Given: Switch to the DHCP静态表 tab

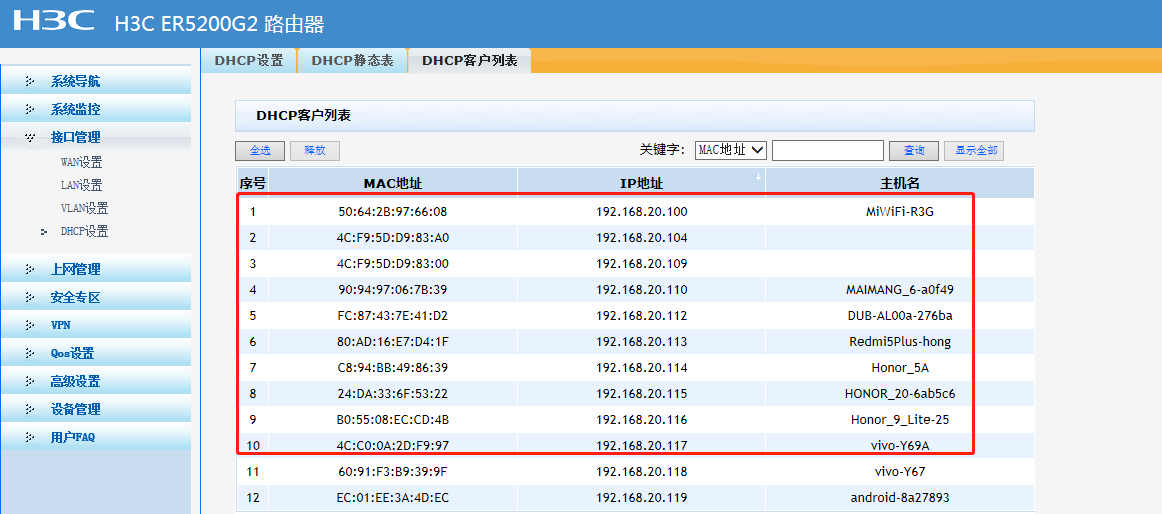Looking at the screenshot, I should pos(352,61).
